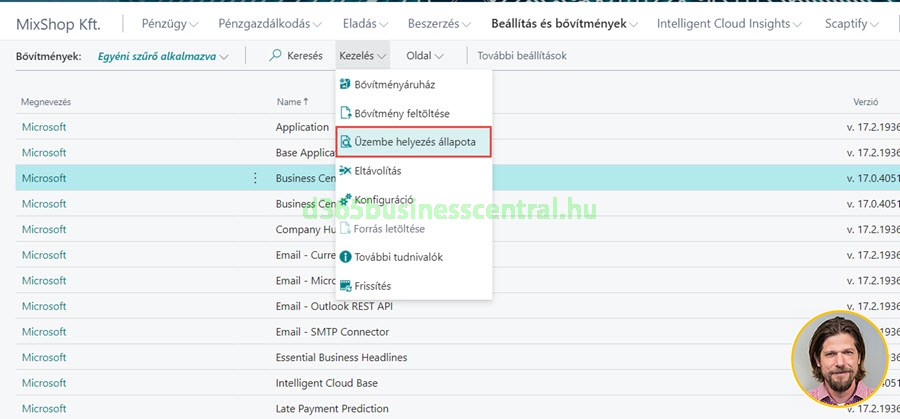This screenshot has width=900, height=419.
Task: Click the Üzembe helyezés állapota magnifier icon
Action: click(x=345, y=142)
